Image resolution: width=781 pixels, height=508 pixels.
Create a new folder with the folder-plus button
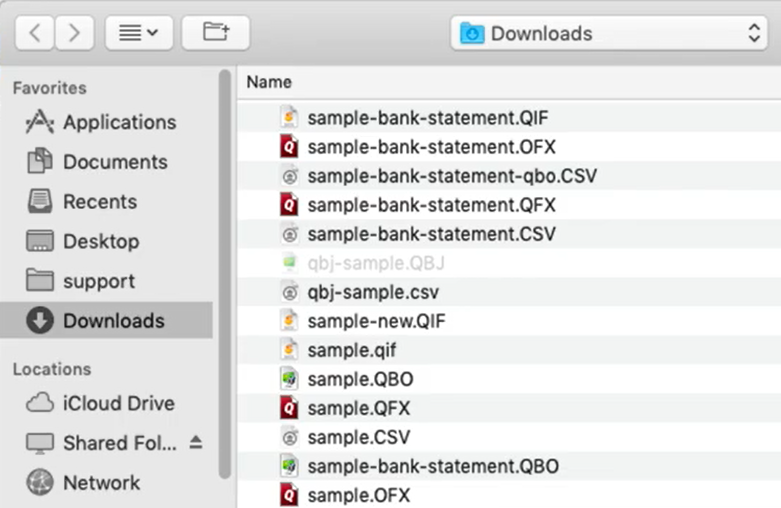(x=216, y=33)
